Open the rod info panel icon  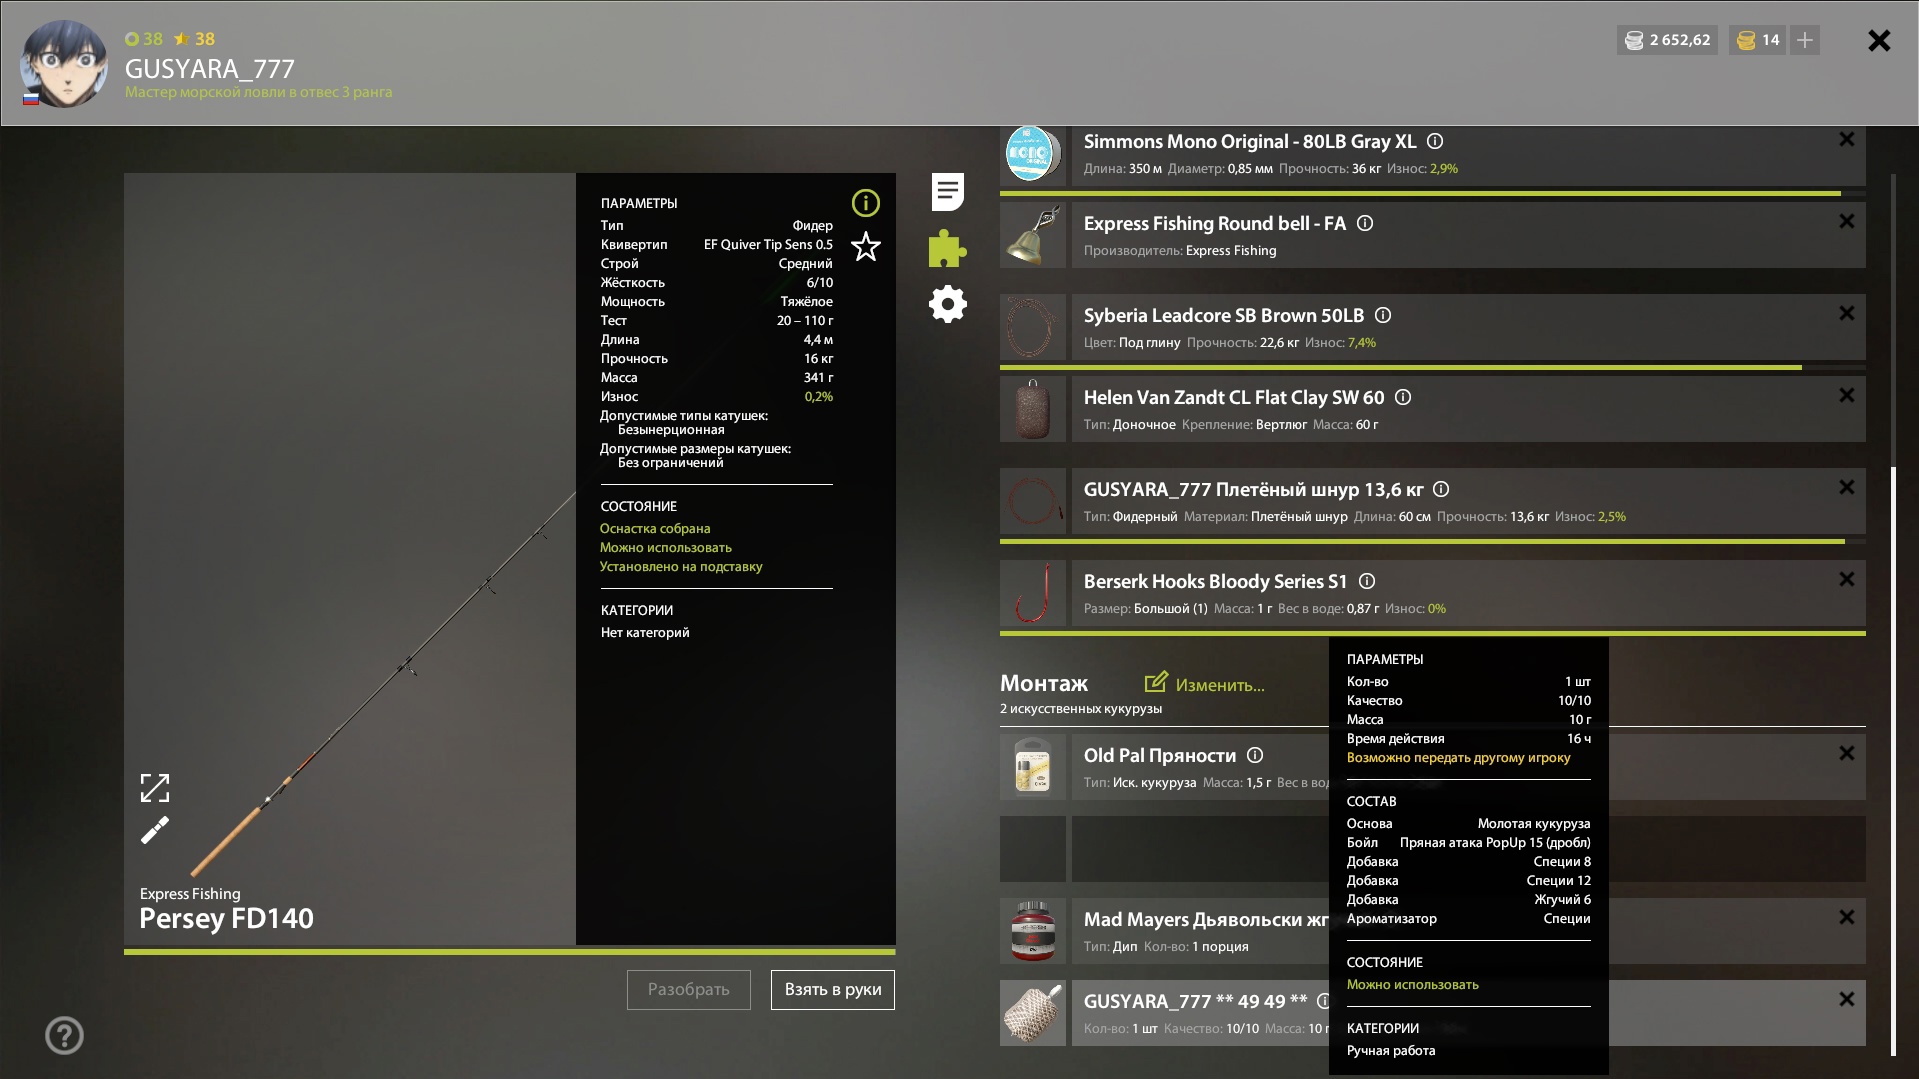[x=865, y=203]
